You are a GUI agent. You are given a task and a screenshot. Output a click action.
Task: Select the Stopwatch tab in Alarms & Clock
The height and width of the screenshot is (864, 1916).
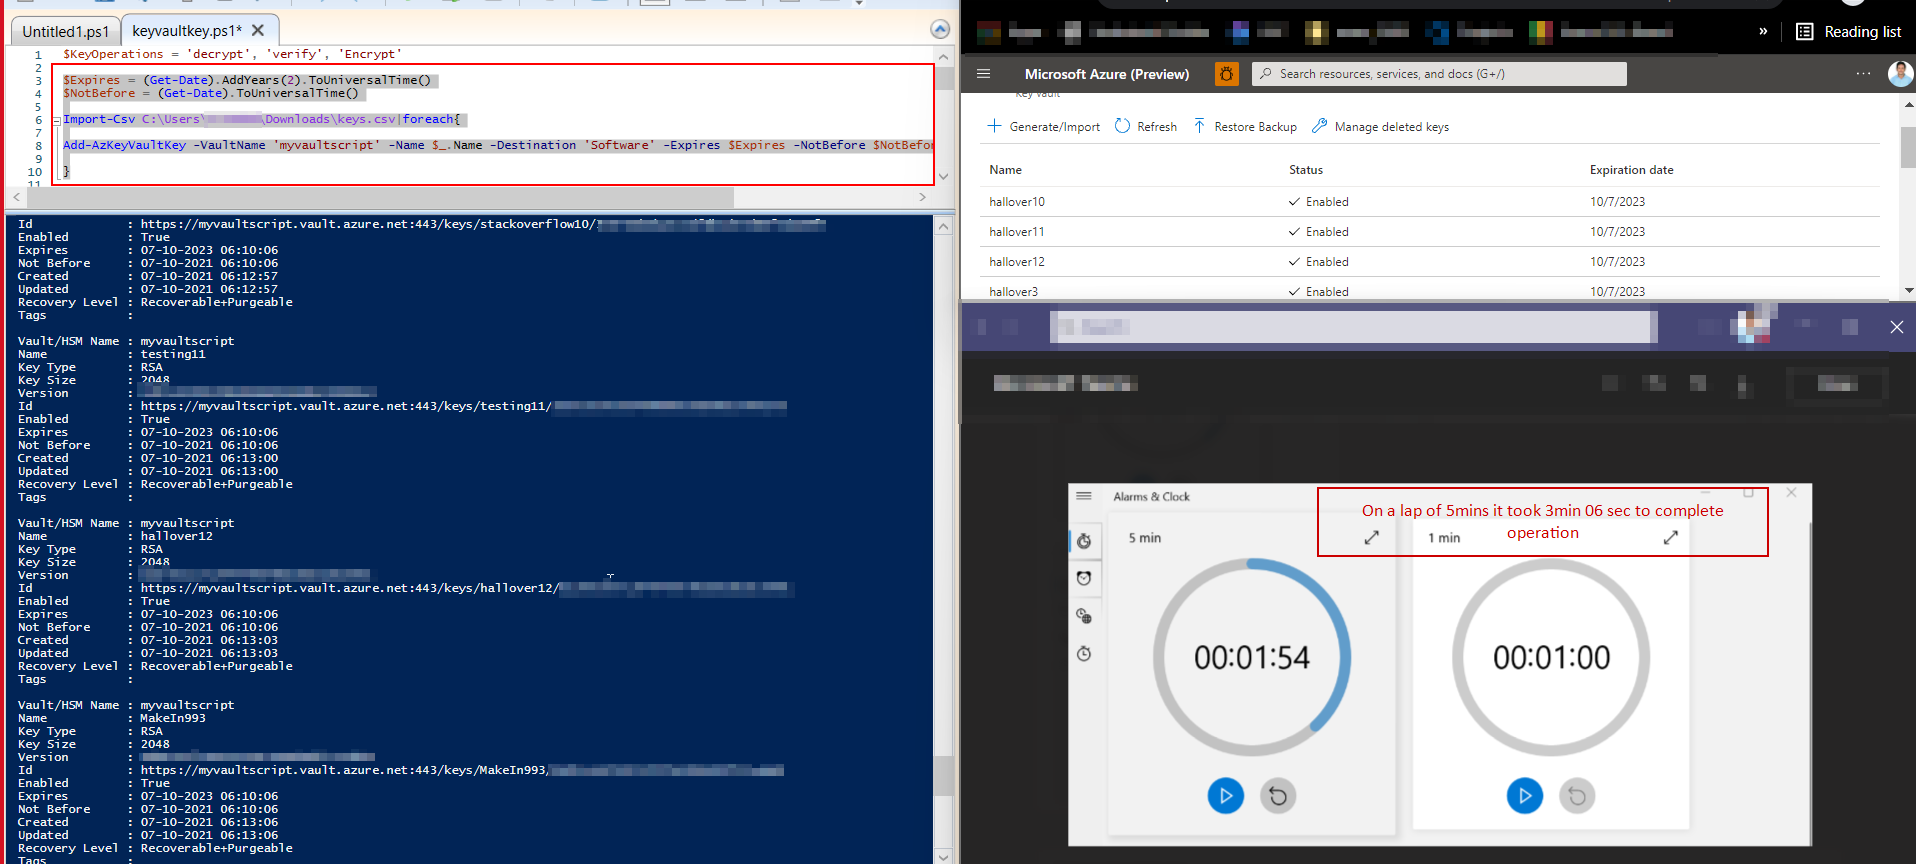pyautogui.click(x=1084, y=654)
